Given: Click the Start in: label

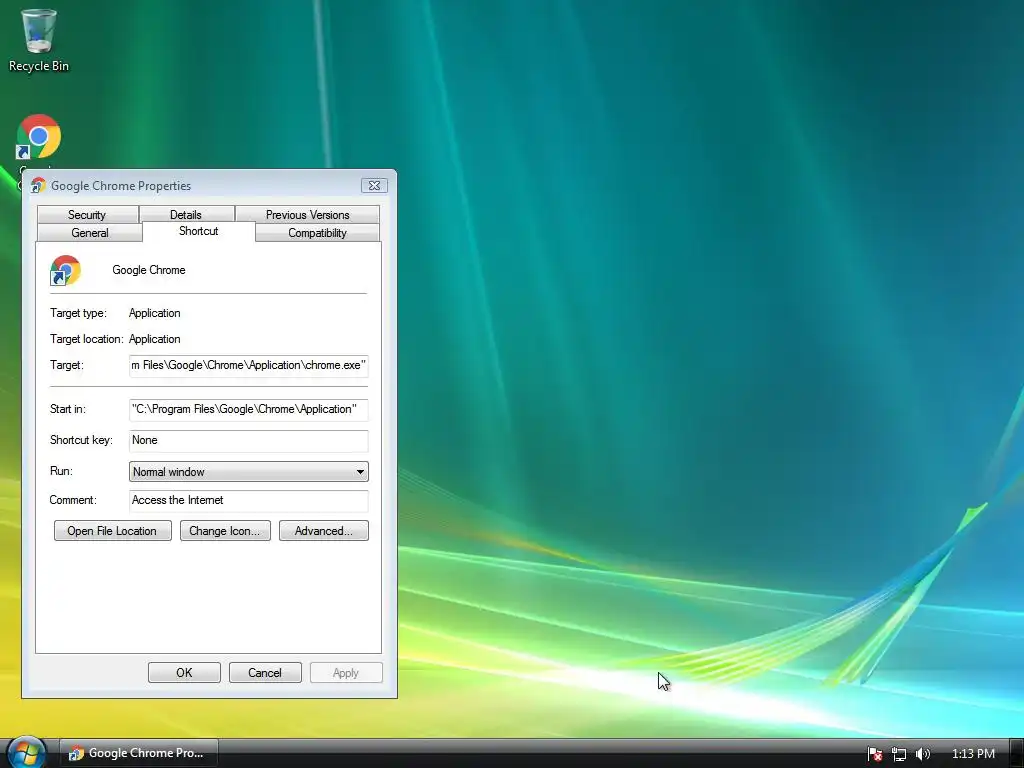Looking at the screenshot, I should coord(67,409).
